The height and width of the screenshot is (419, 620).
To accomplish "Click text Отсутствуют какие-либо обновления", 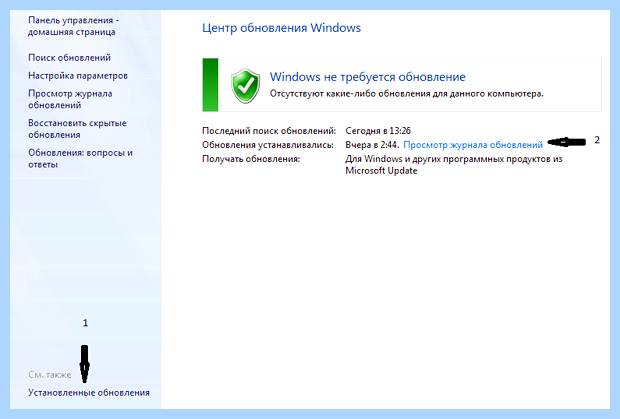I will click(x=406, y=94).
